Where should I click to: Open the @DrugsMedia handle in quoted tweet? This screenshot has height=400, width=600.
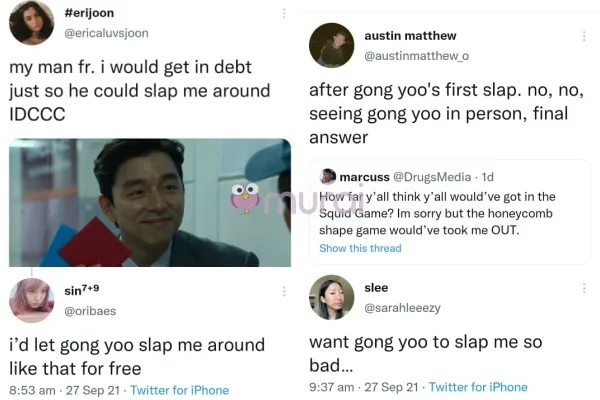tap(432, 176)
